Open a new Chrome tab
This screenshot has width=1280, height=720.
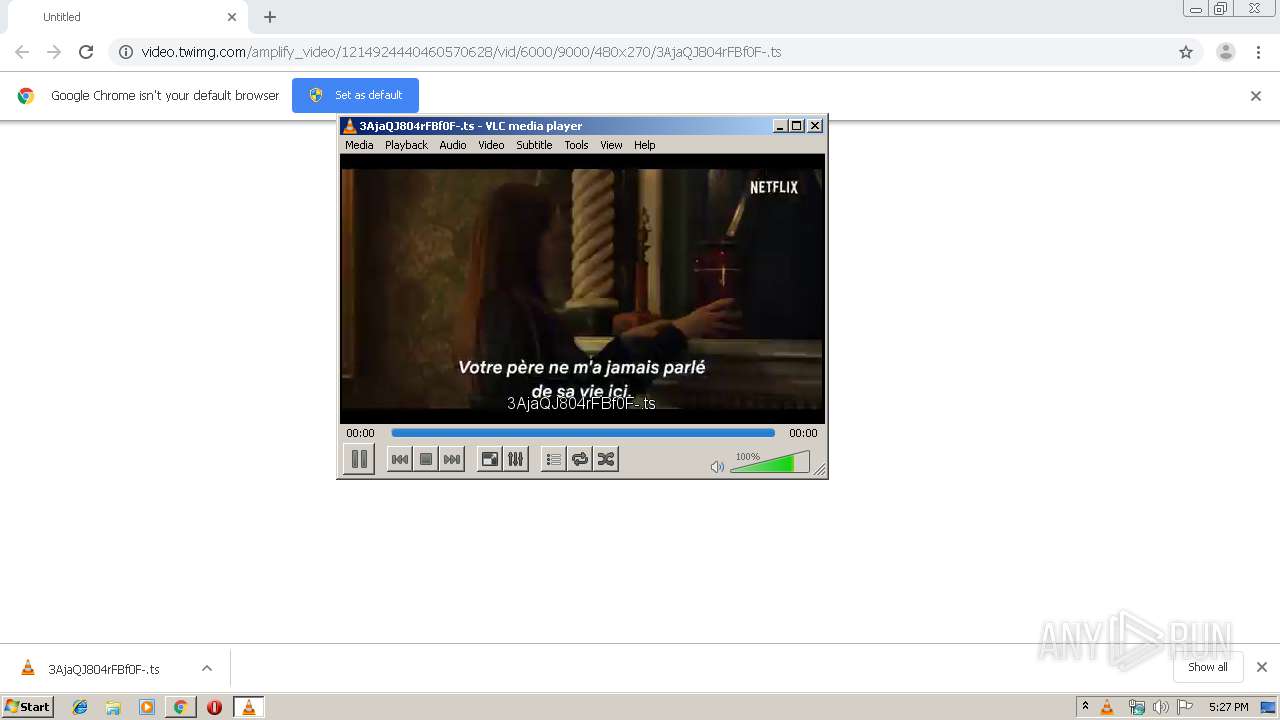pyautogui.click(x=270, y=17)
